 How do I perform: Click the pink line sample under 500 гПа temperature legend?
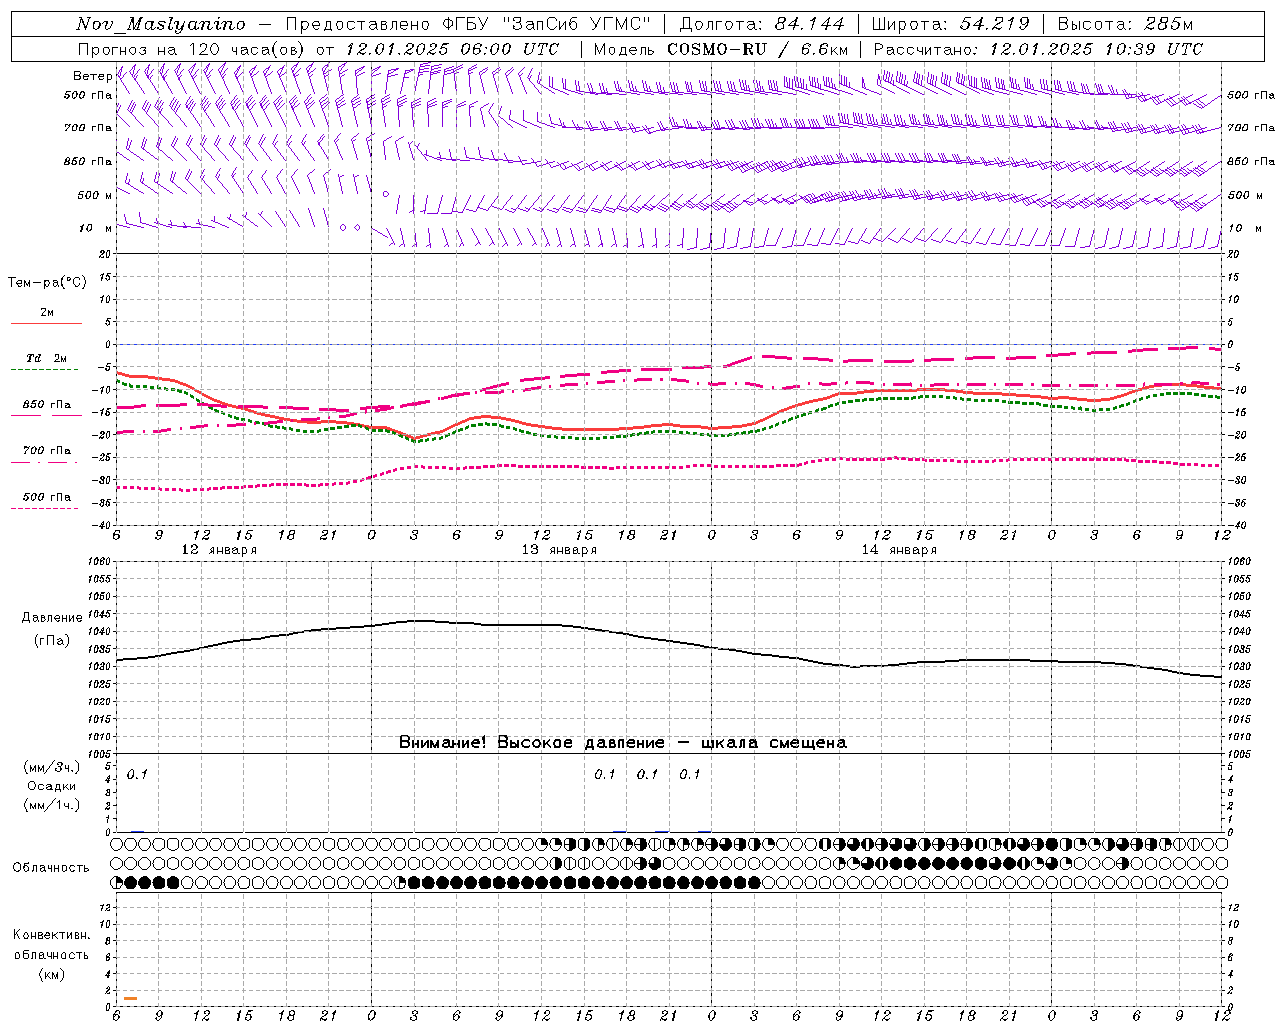click(x=45, y=508)
